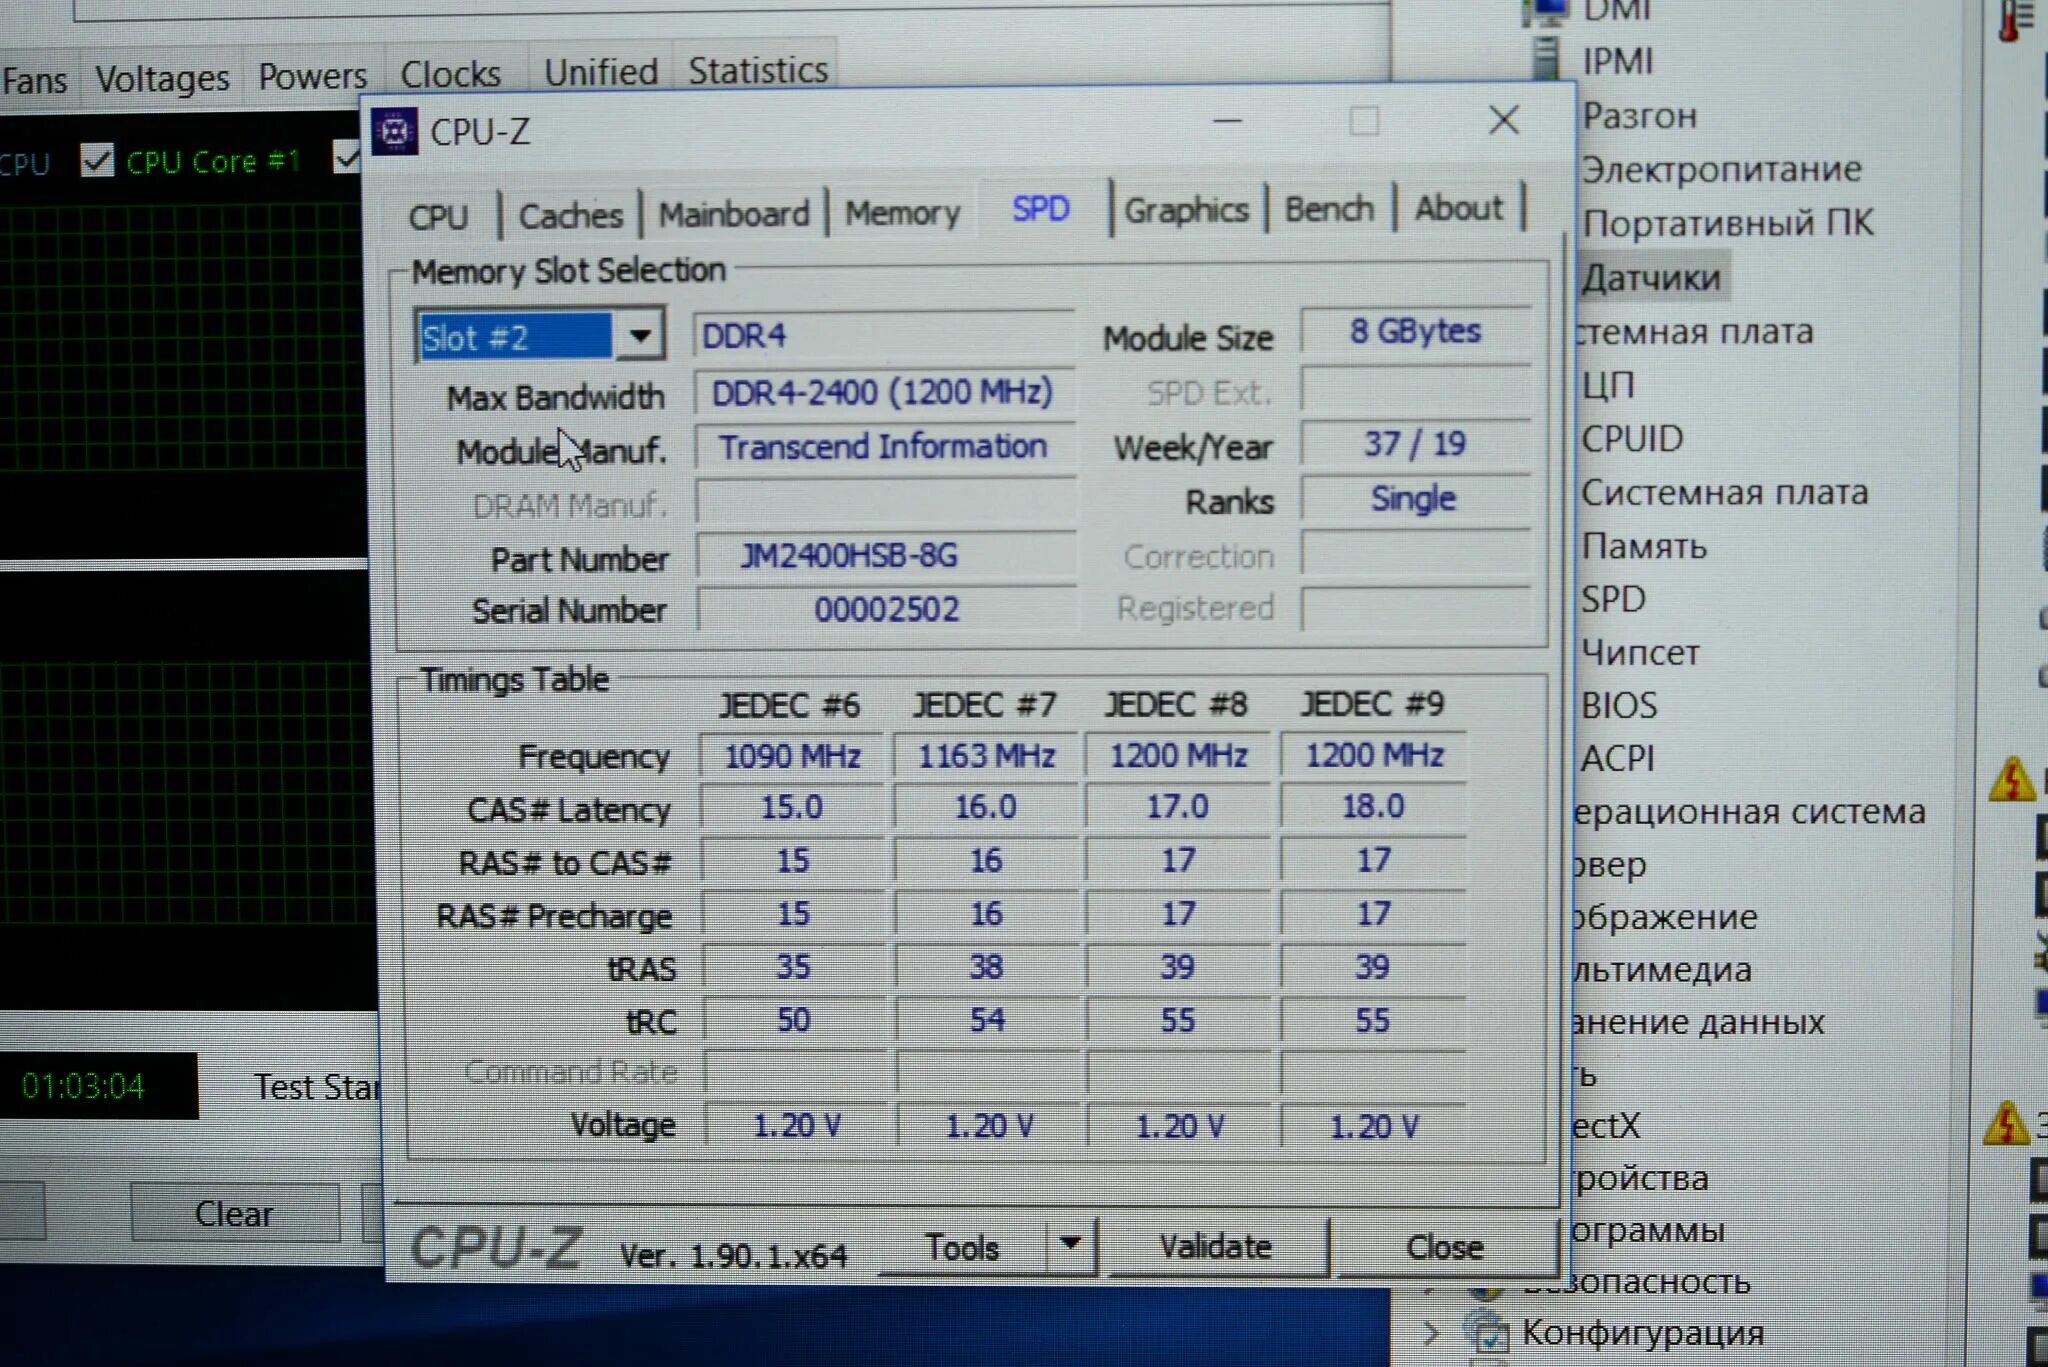Open Statistics tab in background window
Image resolution: width=2048 pixels, height=1367 pixels.
pos(758,70)
